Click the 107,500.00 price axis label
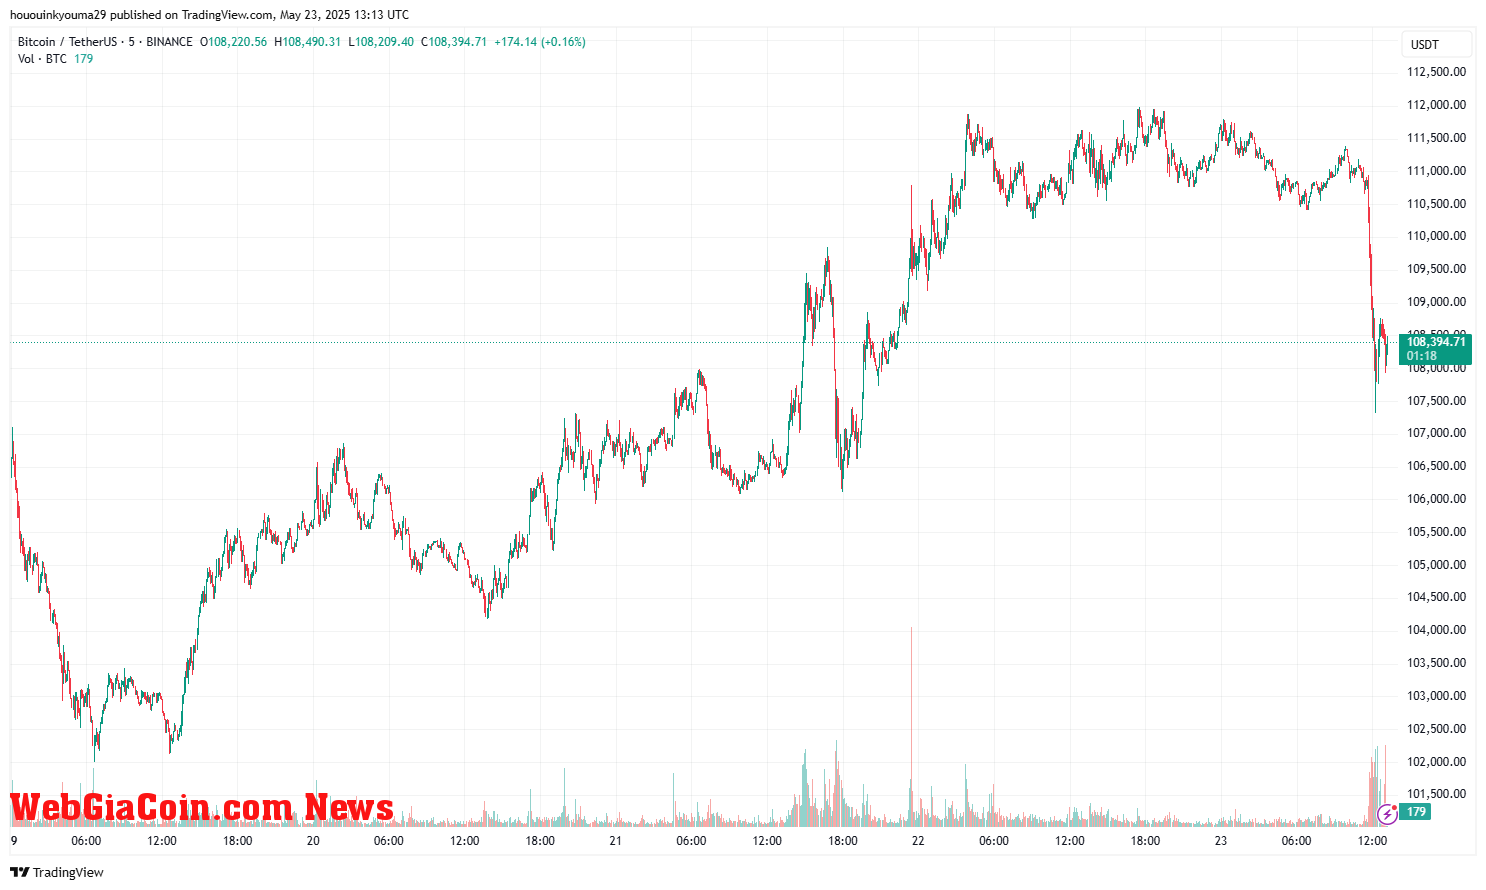Image resolution: width=1486 pixels, height=890 pixels. coord(1437,401)
